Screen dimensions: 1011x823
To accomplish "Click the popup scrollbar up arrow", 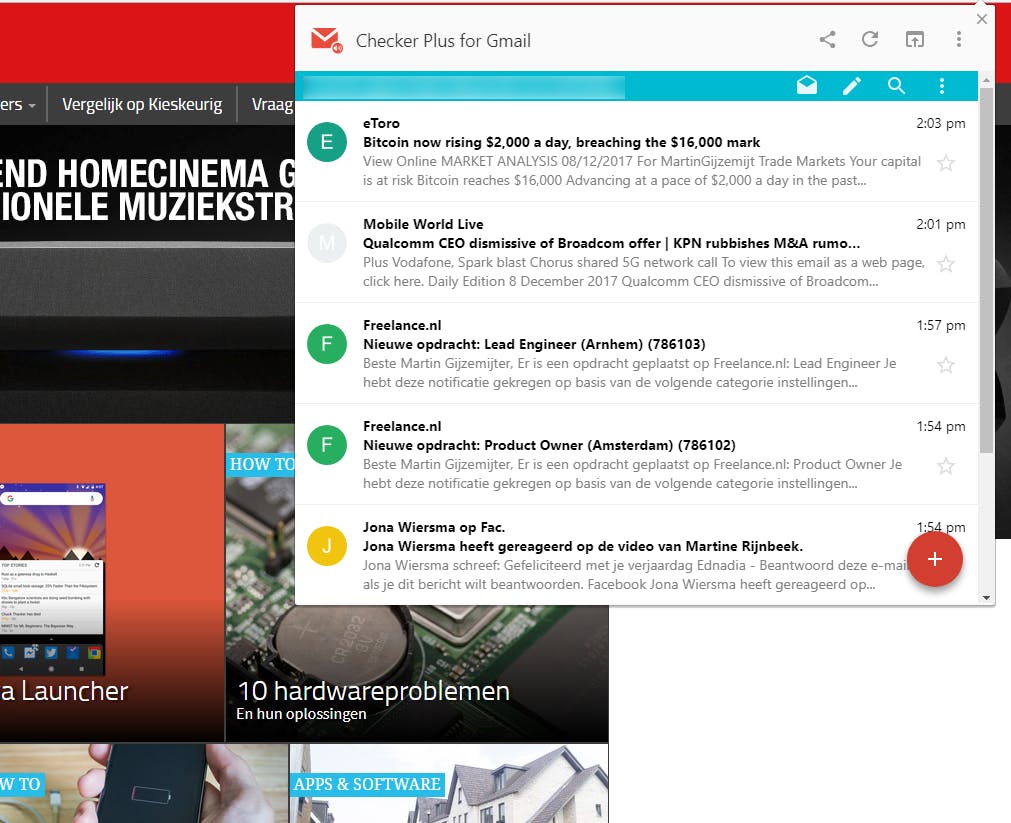I will point(986,81).
